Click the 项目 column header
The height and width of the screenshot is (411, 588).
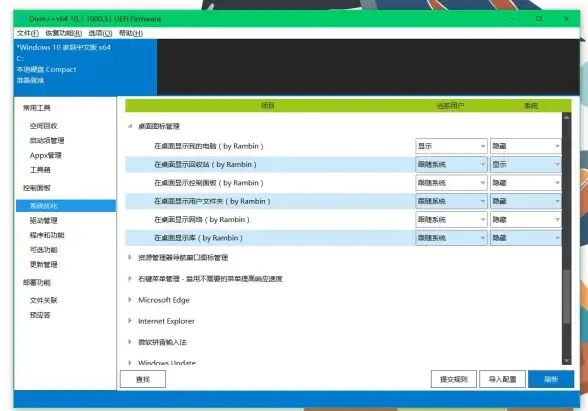[x=268, y=105]
